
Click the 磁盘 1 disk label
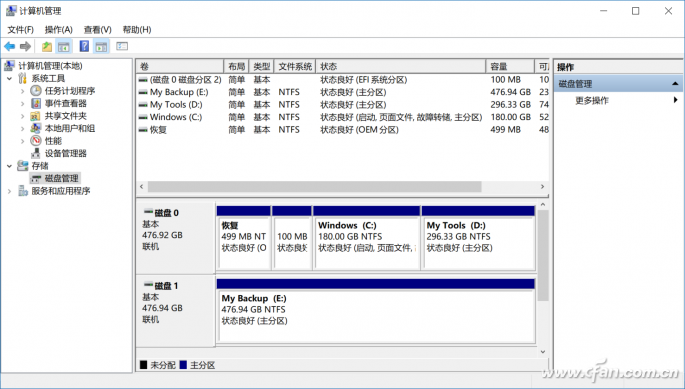pos(166,286)
